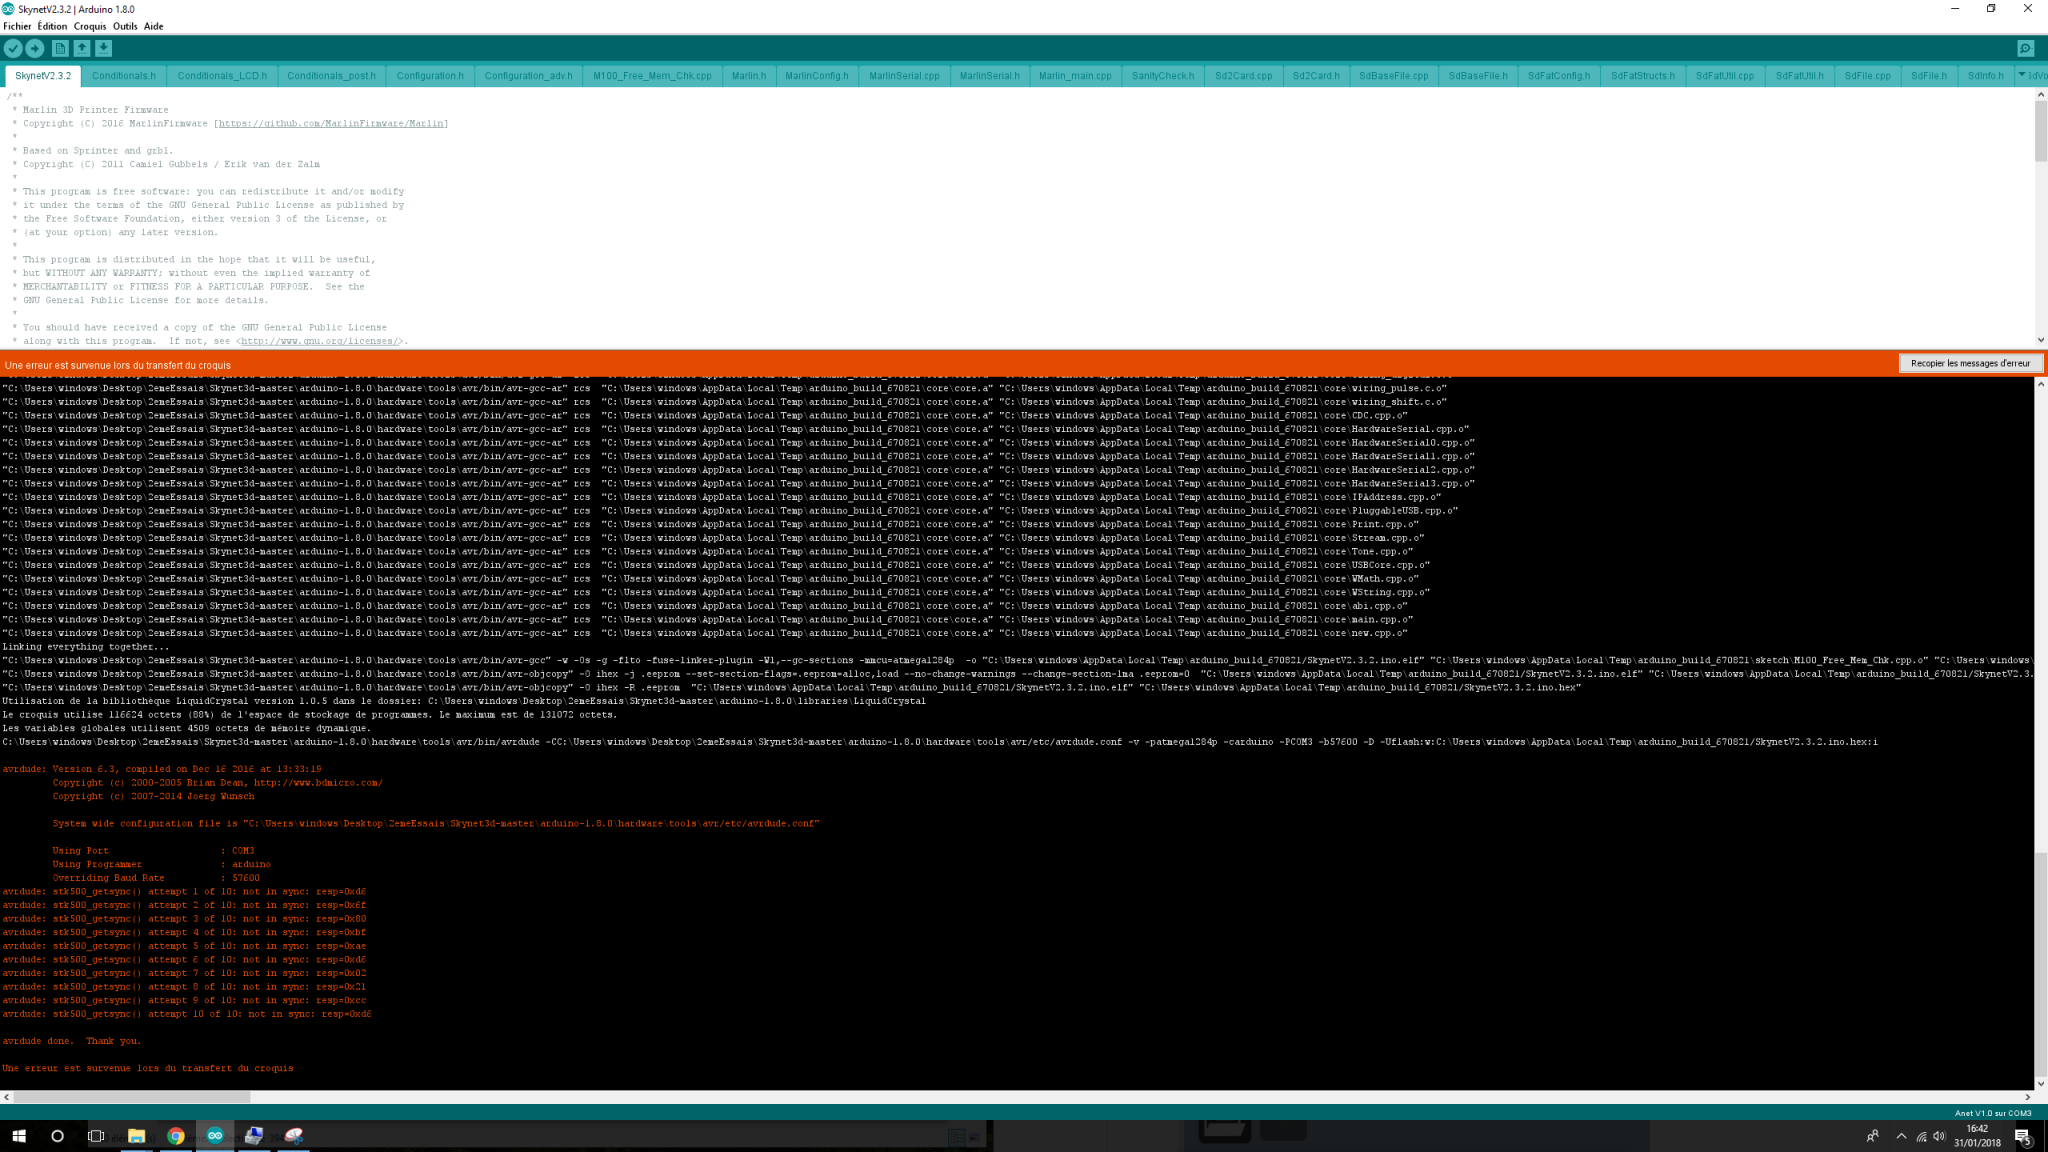The image size is (2048, 1152).
Task: Click the Verify sketch checkmark icon
Action: pyautogui.click(x=13, y=48)
